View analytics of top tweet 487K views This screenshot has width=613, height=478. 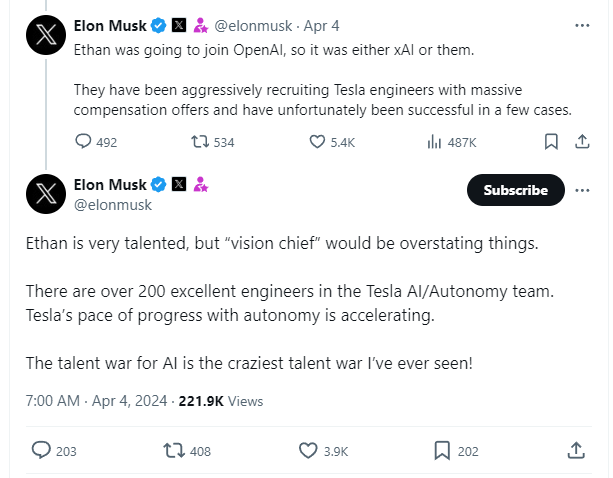pyautogui.click(x=434, y=142)
